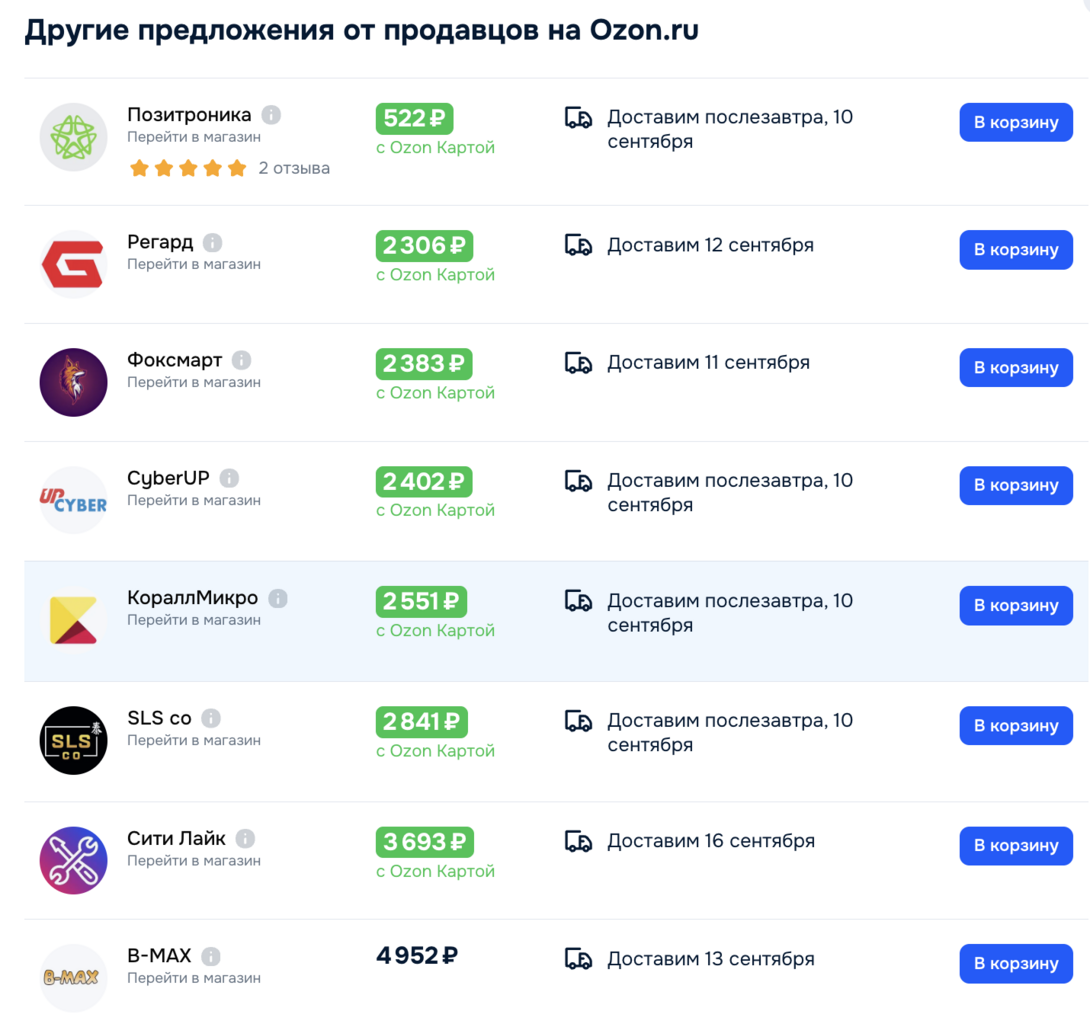Add Регард offer for 2306 ₽ to cart

click(1016, 250)
